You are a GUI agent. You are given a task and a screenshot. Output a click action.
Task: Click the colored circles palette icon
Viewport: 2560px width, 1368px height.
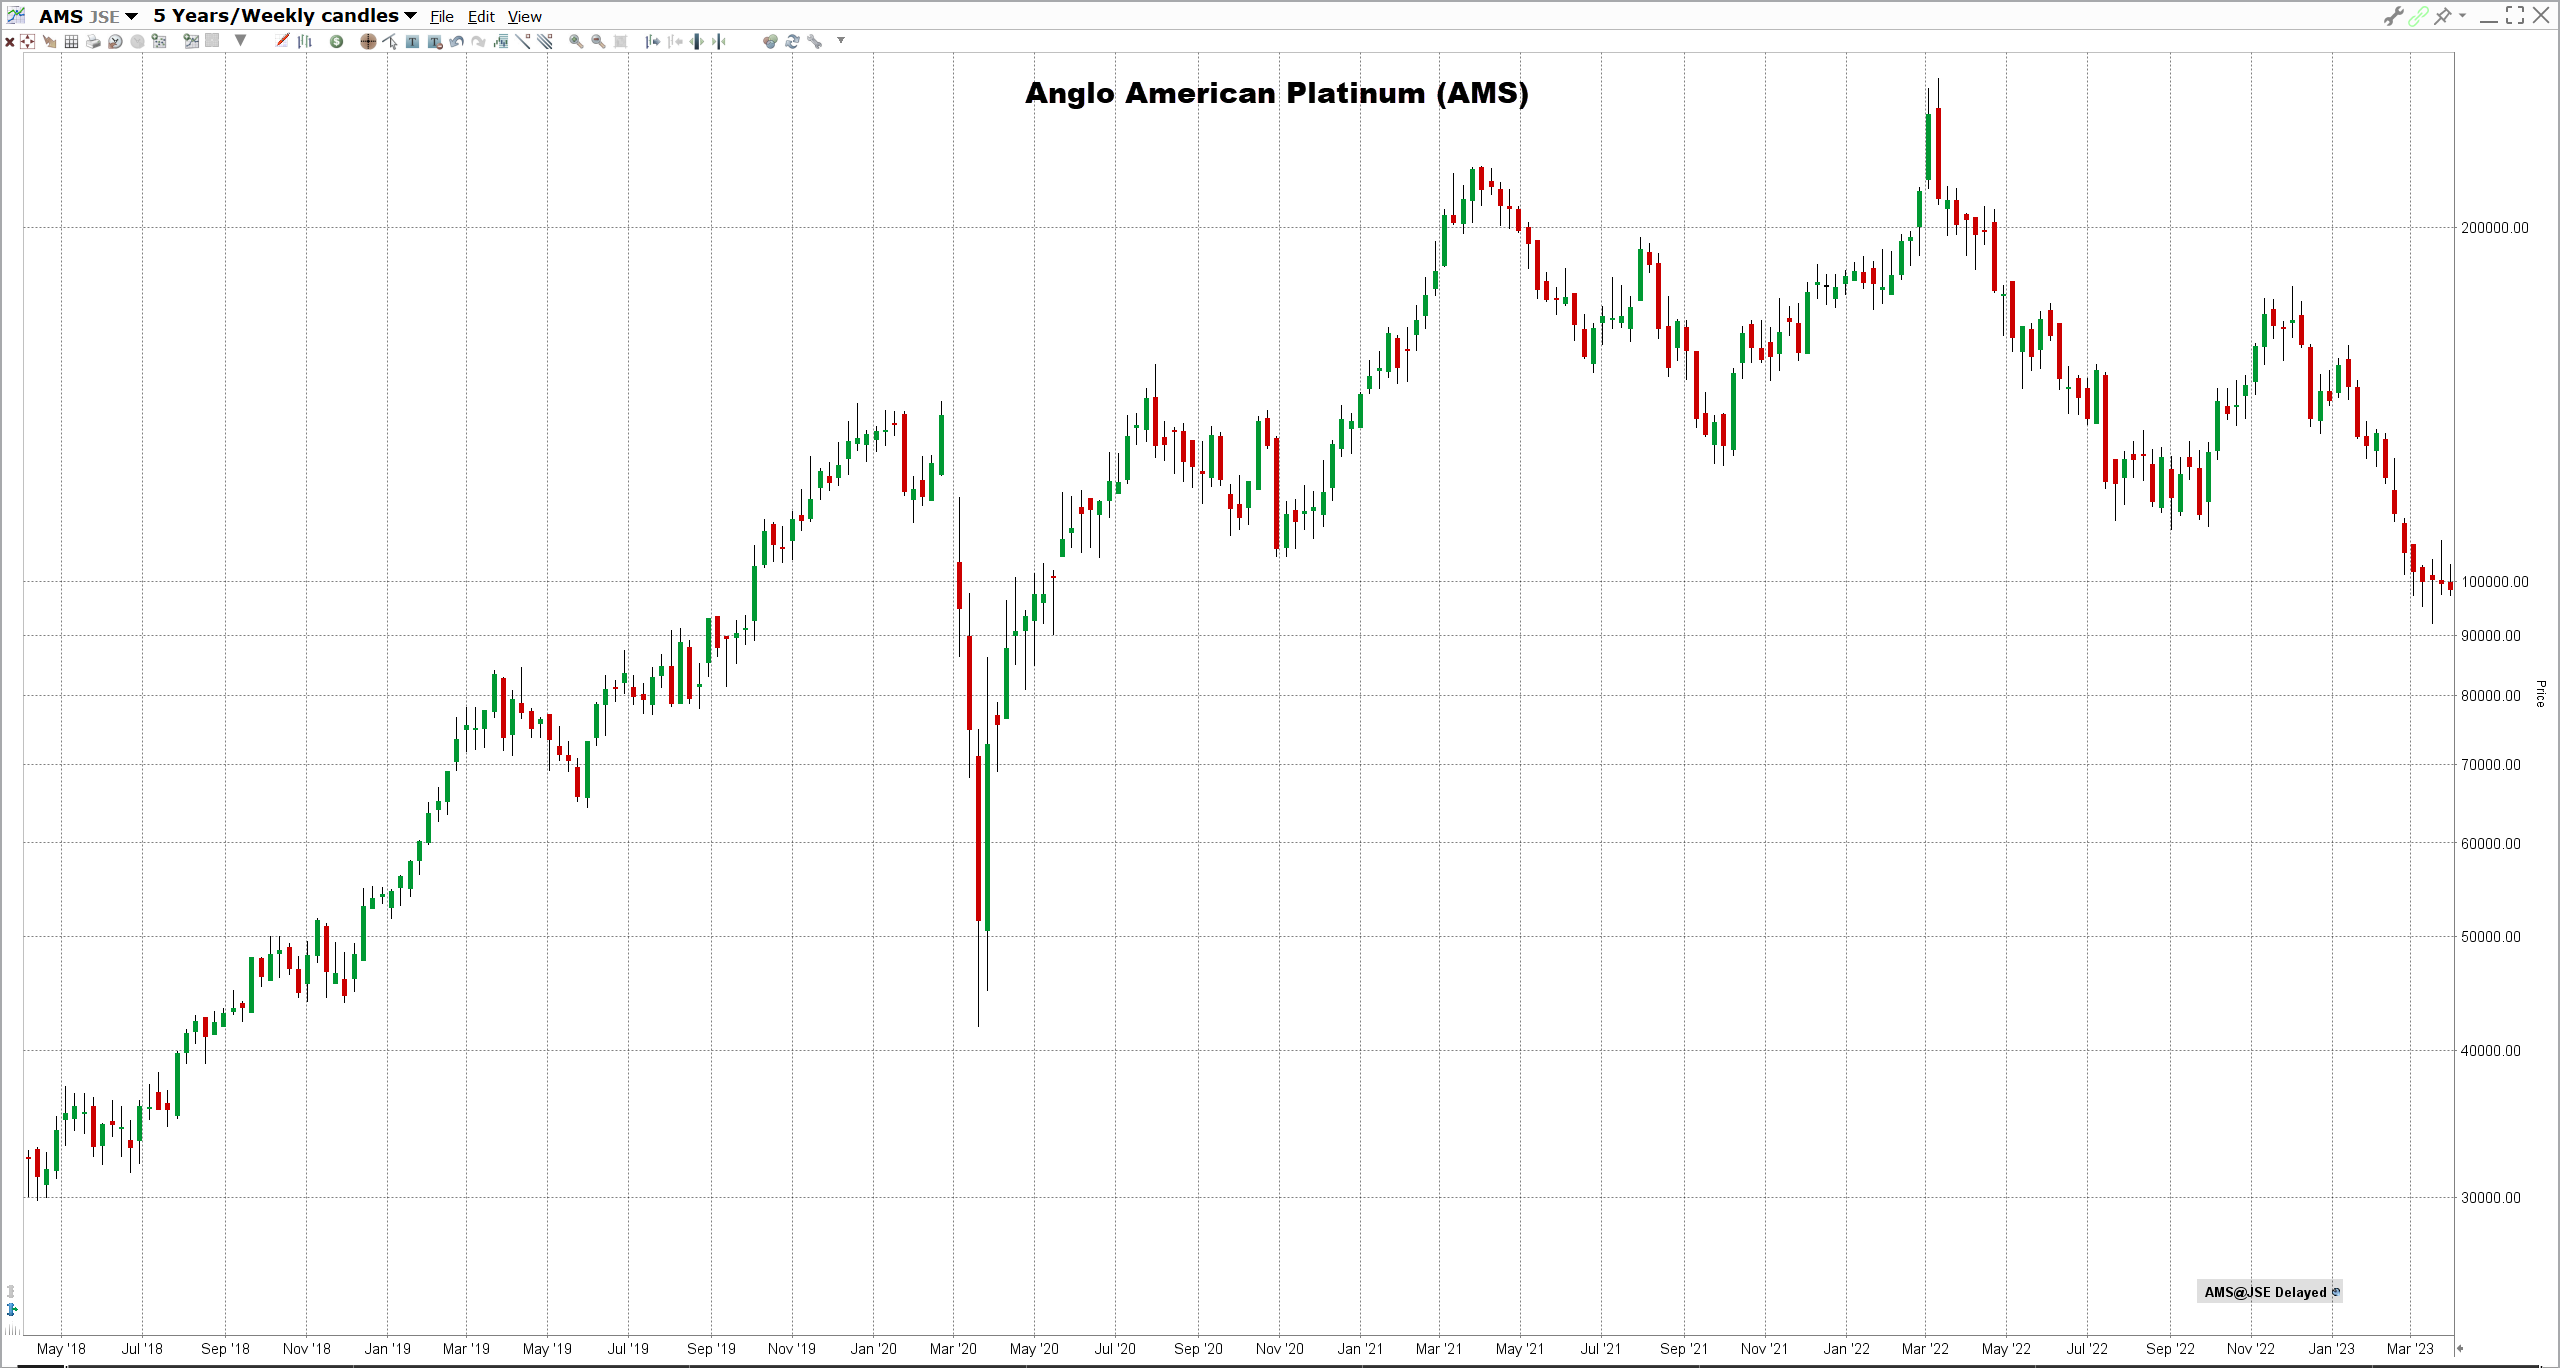770,42
